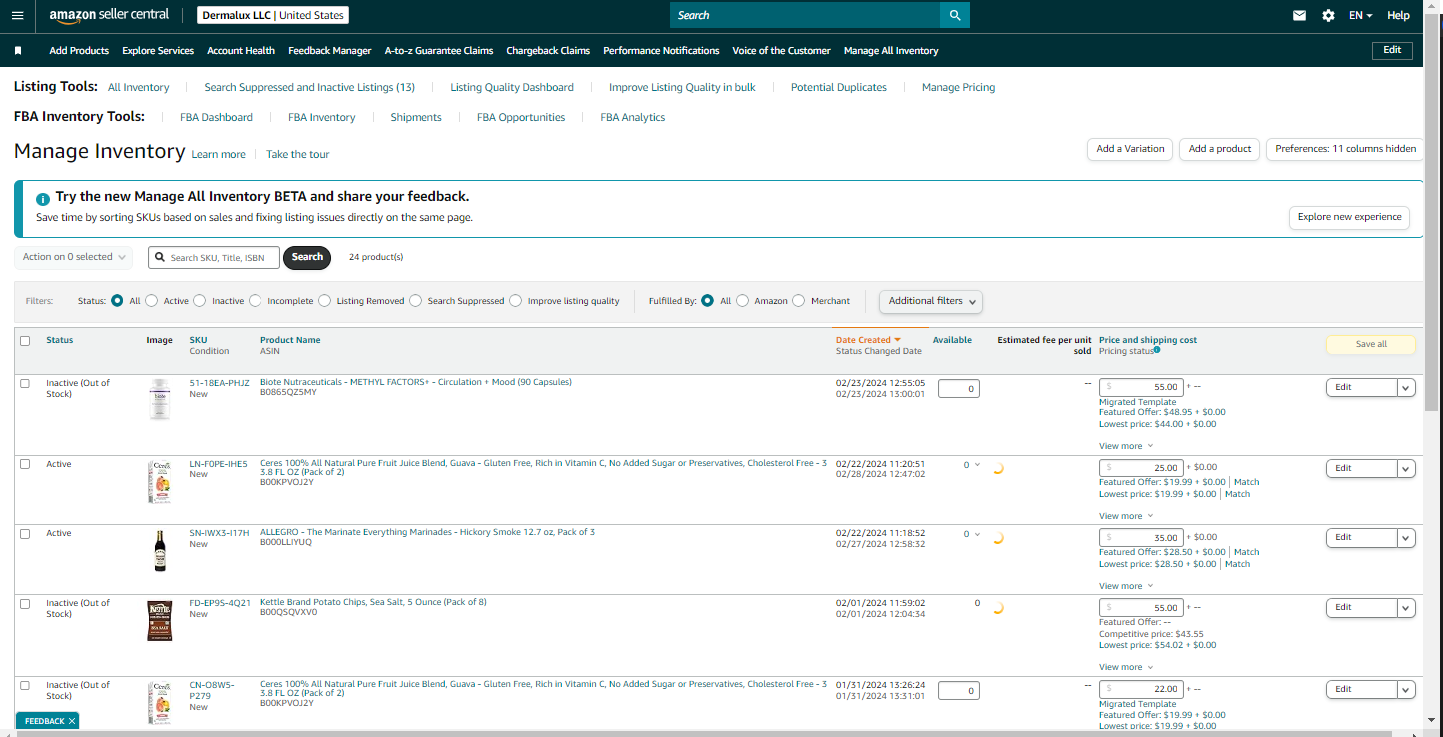The image size is (1443, 737).
Task: Open Add Products menu item
Action: coord(79,50)
